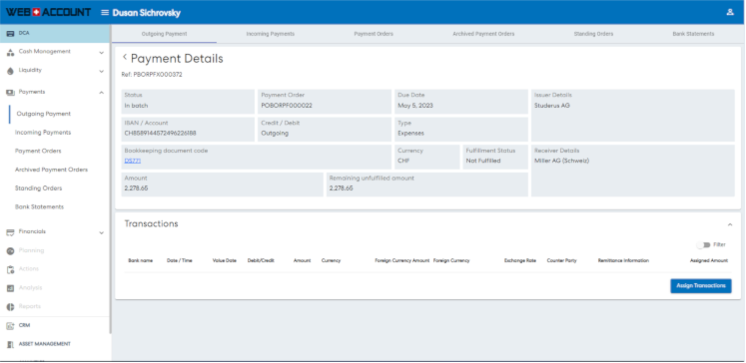Open the user profile icon
Viewport: 746px width, 363px height.
coord(730,12)
